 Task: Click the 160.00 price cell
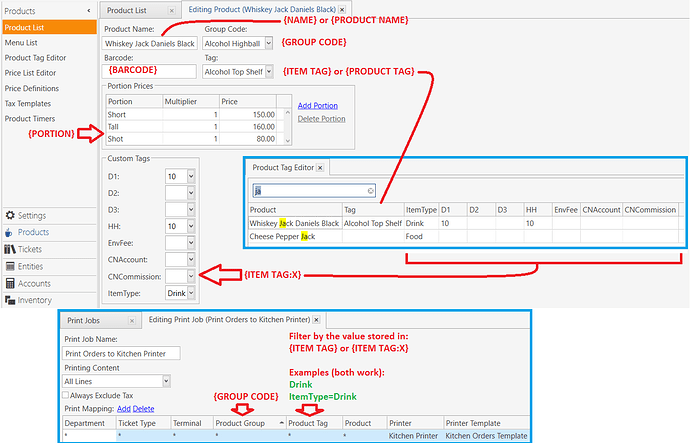(248, 127)
